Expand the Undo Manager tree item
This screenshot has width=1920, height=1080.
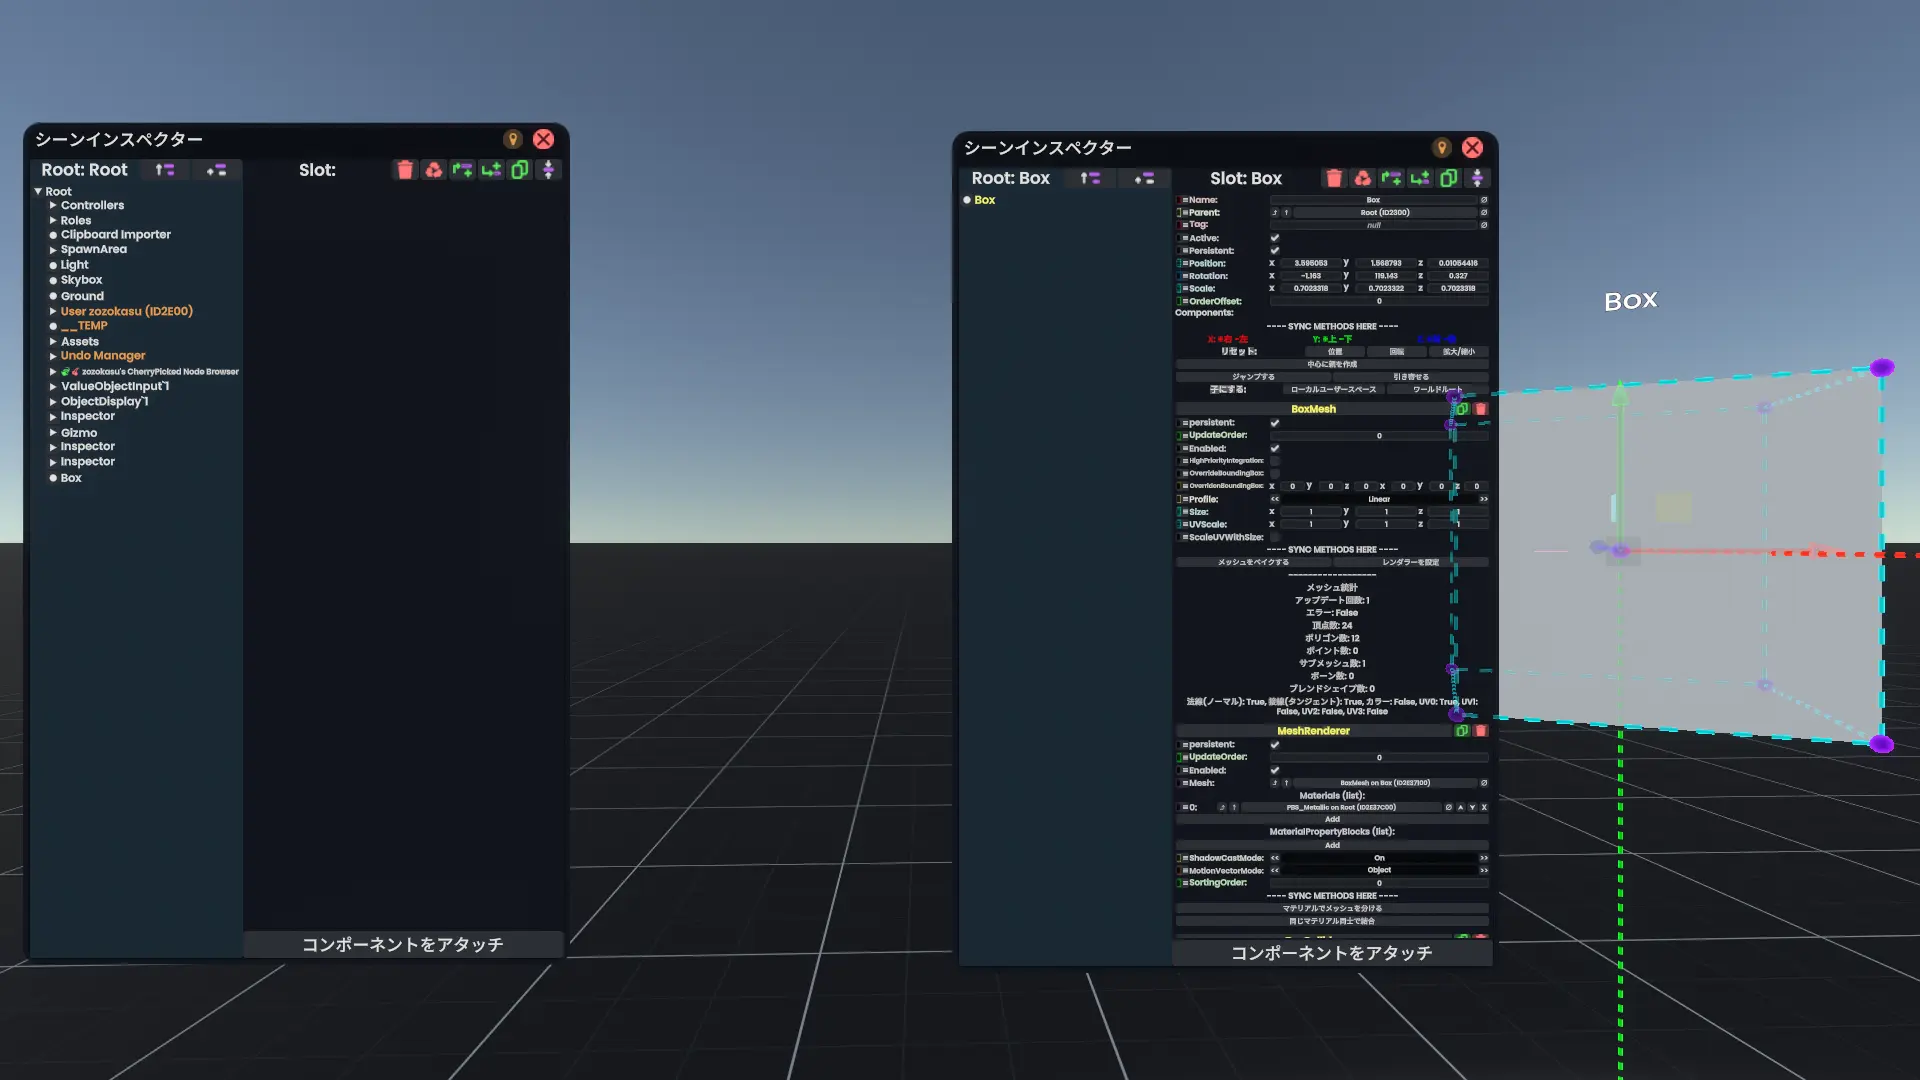(53, 356)
